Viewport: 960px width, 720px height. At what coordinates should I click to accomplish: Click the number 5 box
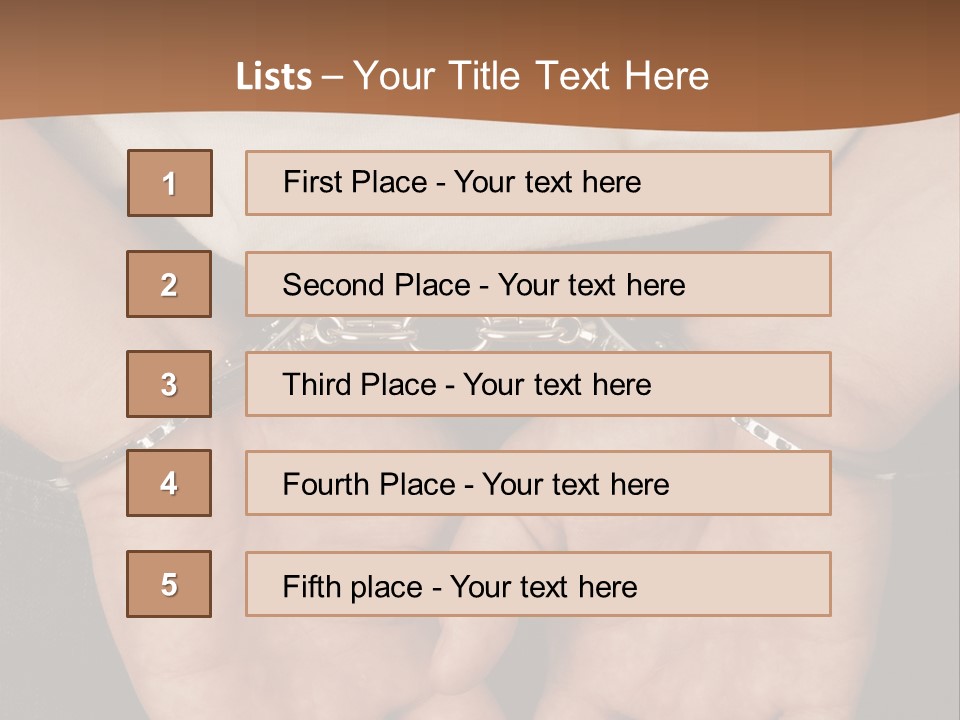point(169,584)
